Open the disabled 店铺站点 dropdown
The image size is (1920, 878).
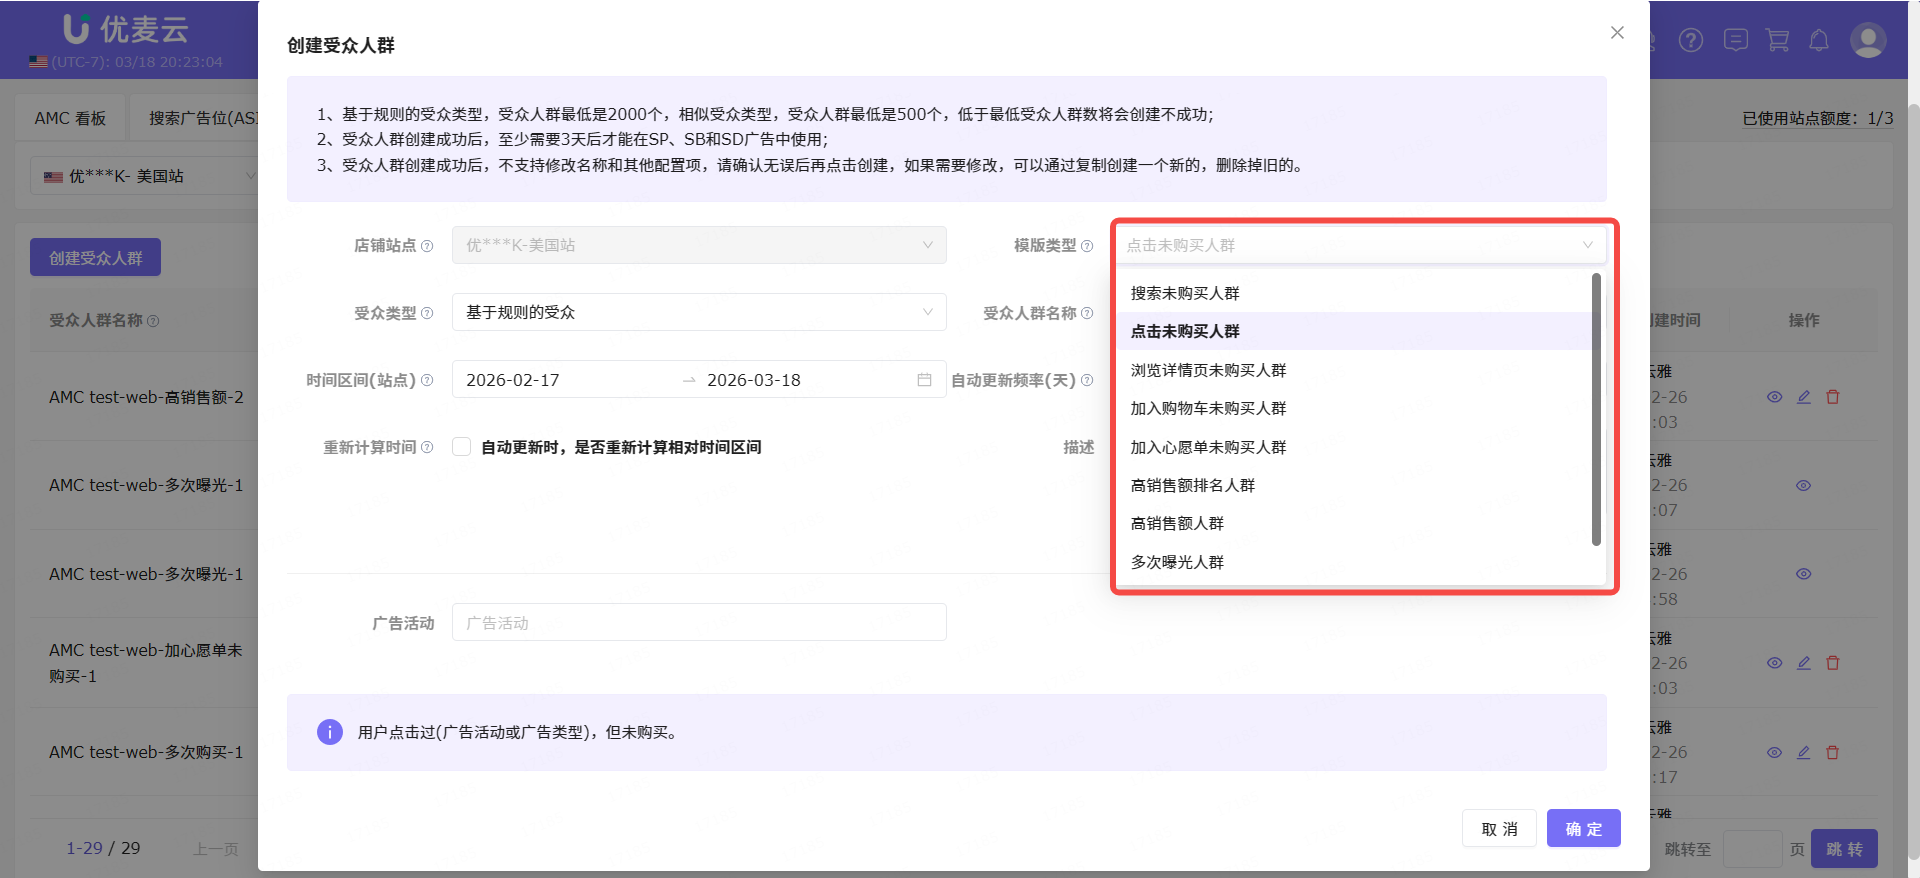pyautogui.click(x=699, y=245)
